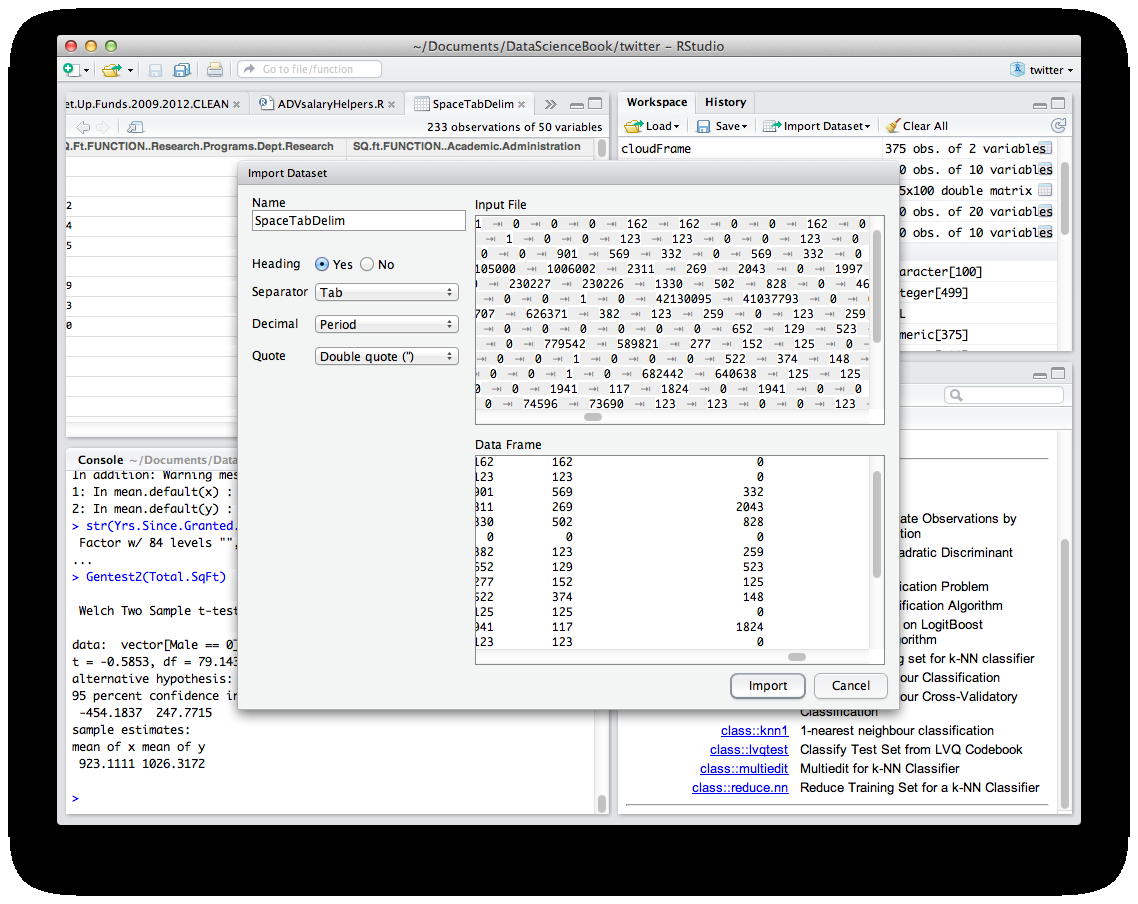
Task: Click grid icon beside 5x100 double matrix
Action: [x=1045, y=190]
